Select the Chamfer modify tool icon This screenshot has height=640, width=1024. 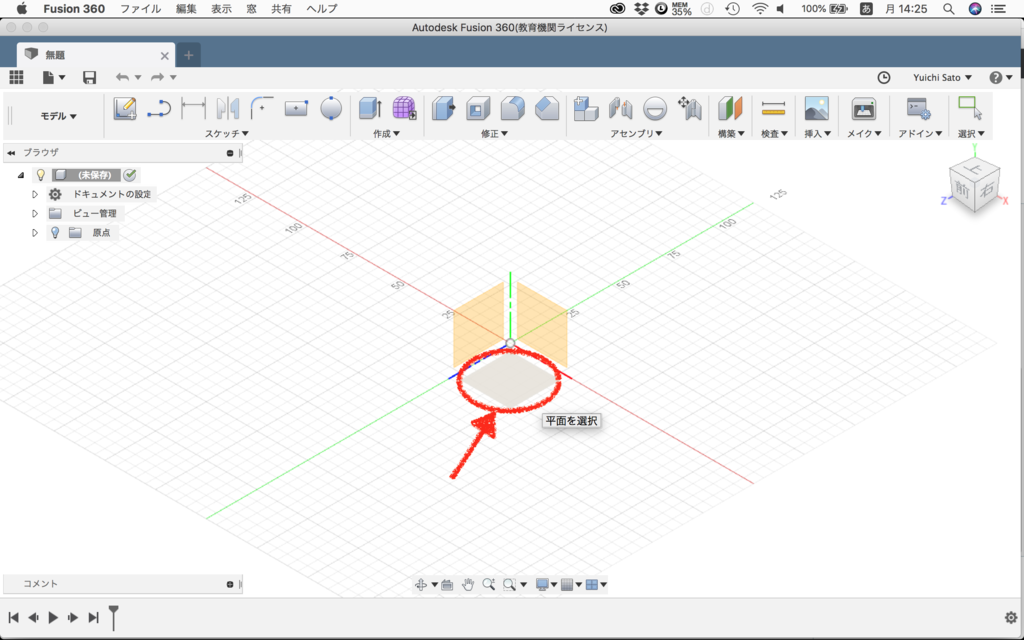coord(547,108)
